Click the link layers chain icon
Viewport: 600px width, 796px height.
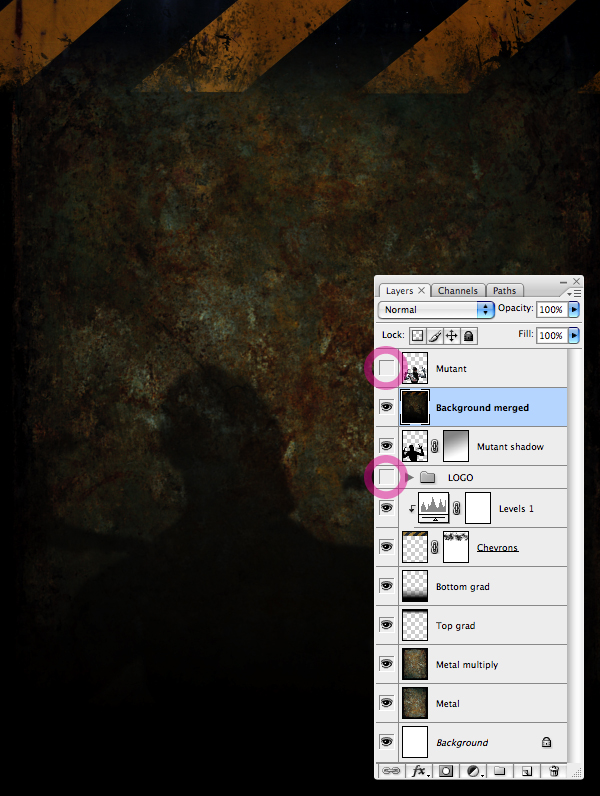click(x=390, y=771)
